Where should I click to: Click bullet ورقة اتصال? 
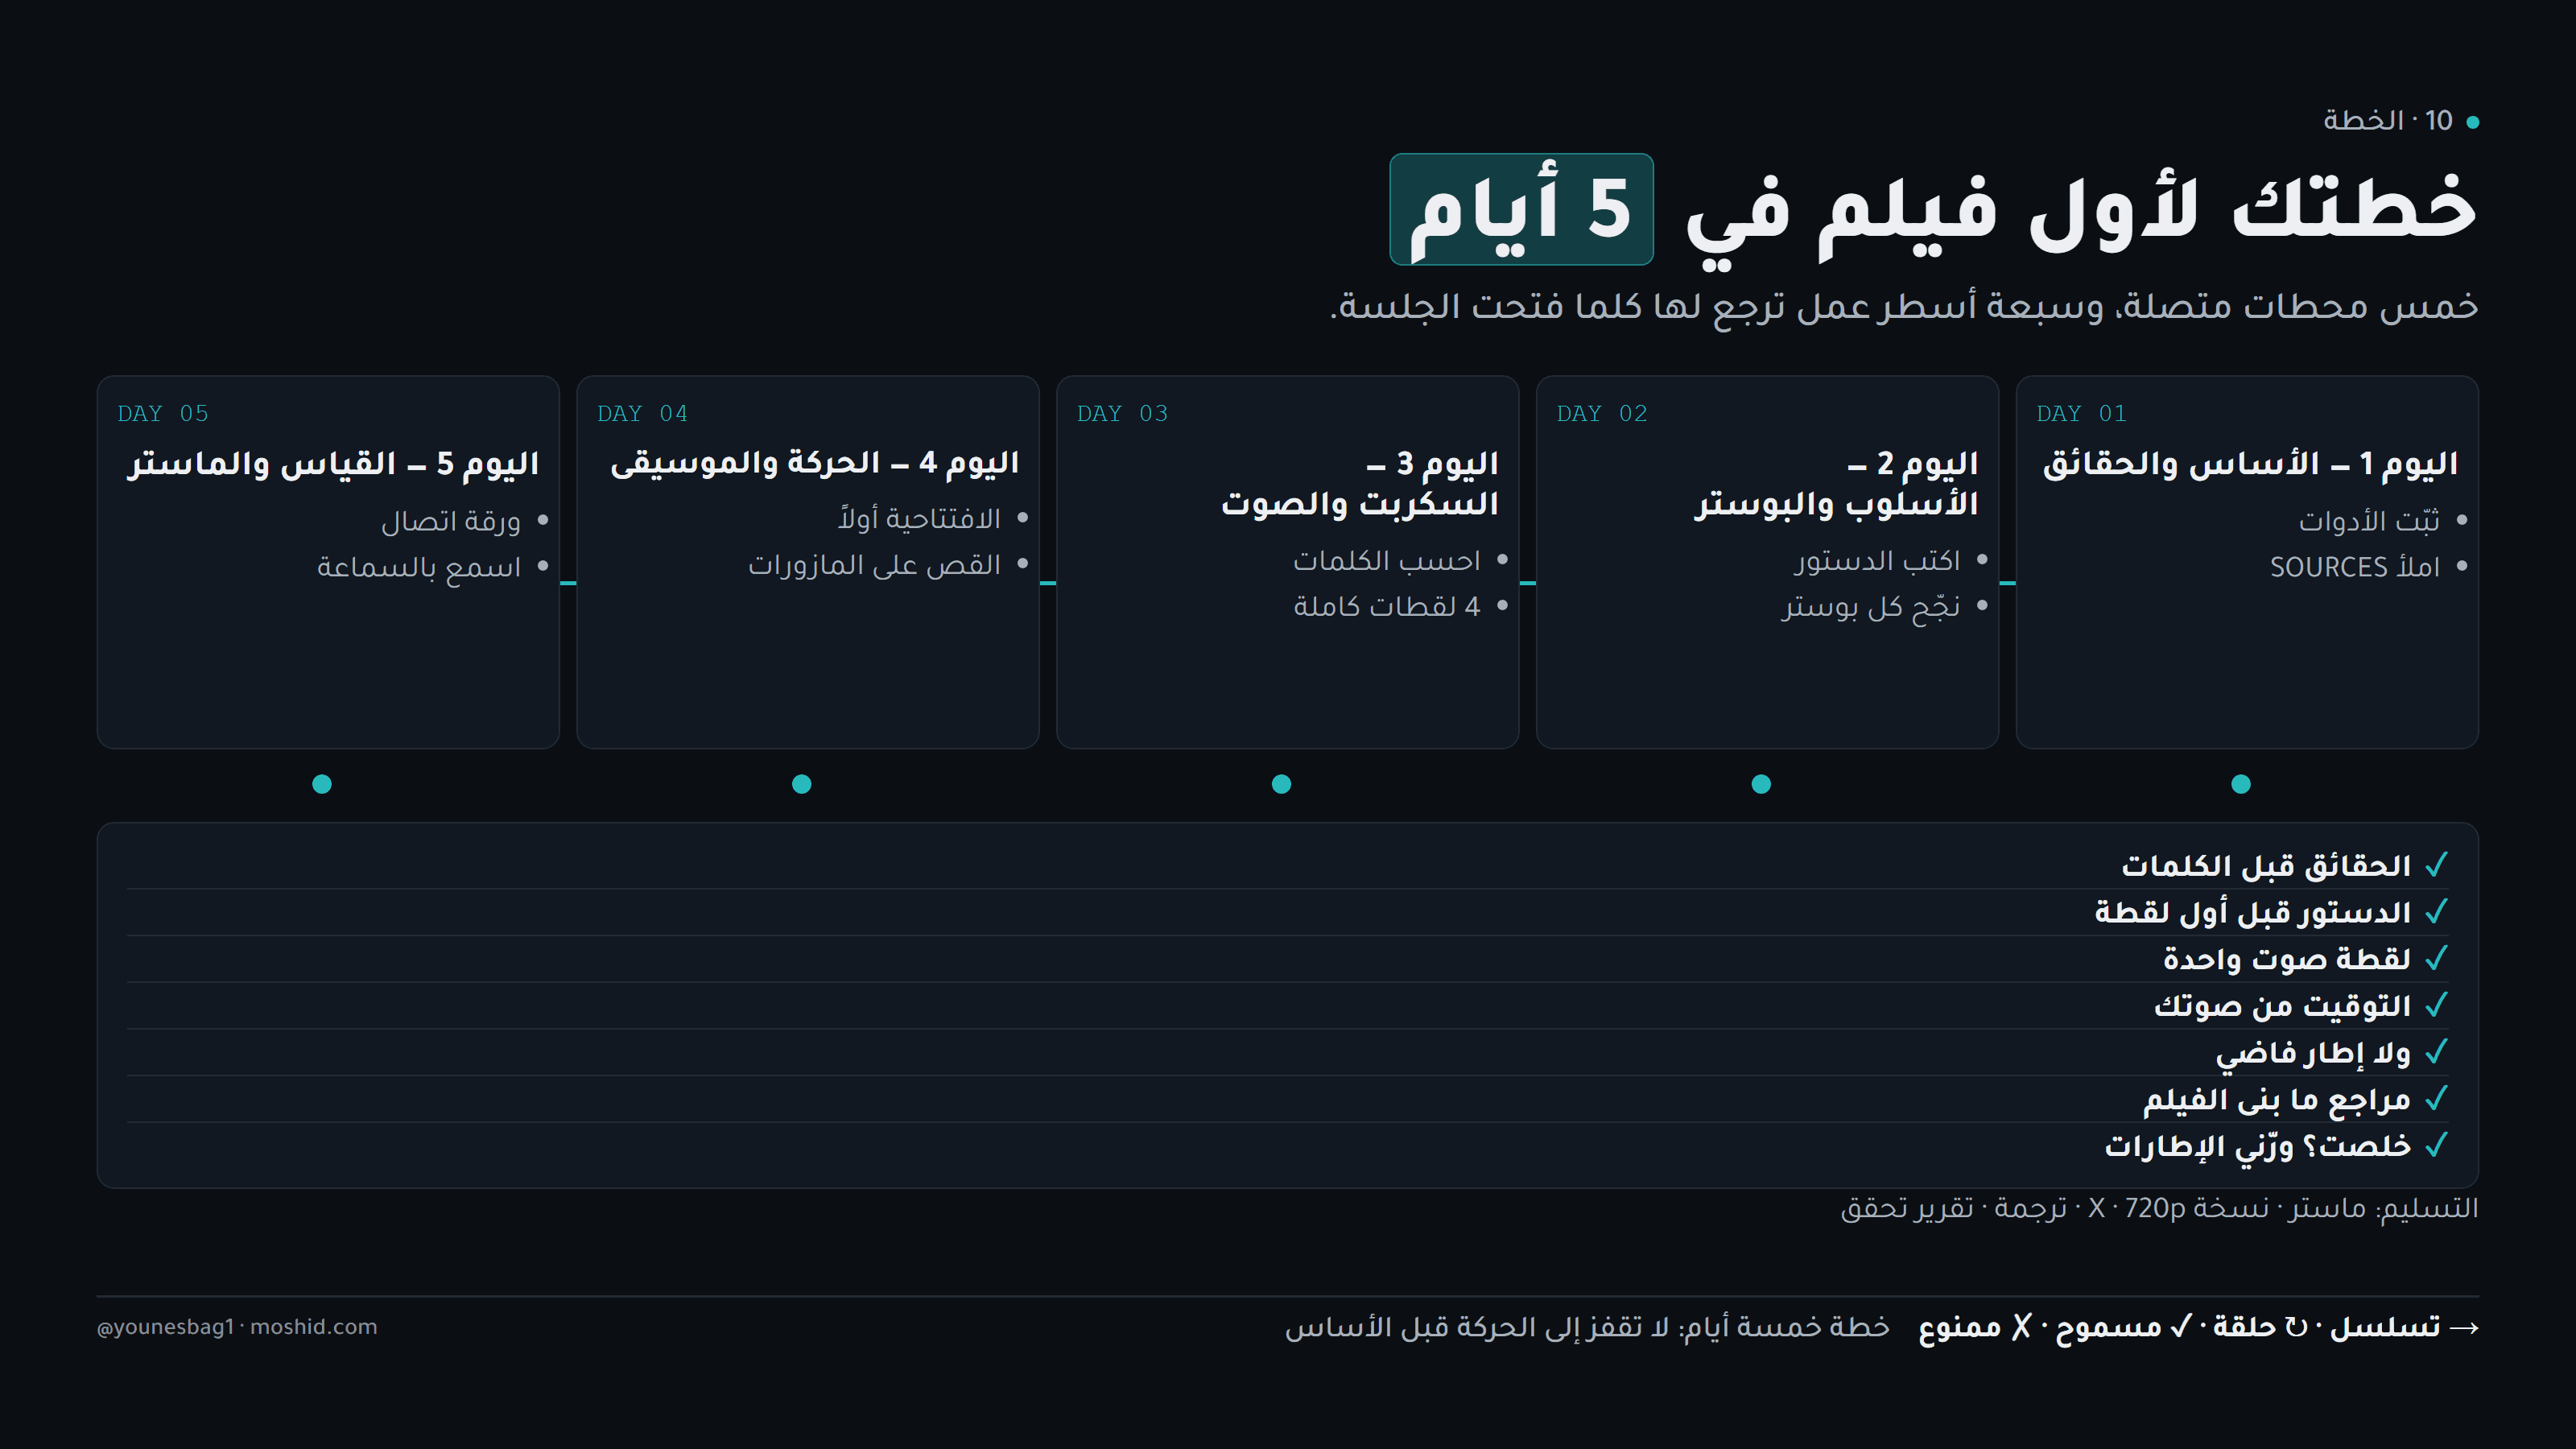[x=451, y=521]
